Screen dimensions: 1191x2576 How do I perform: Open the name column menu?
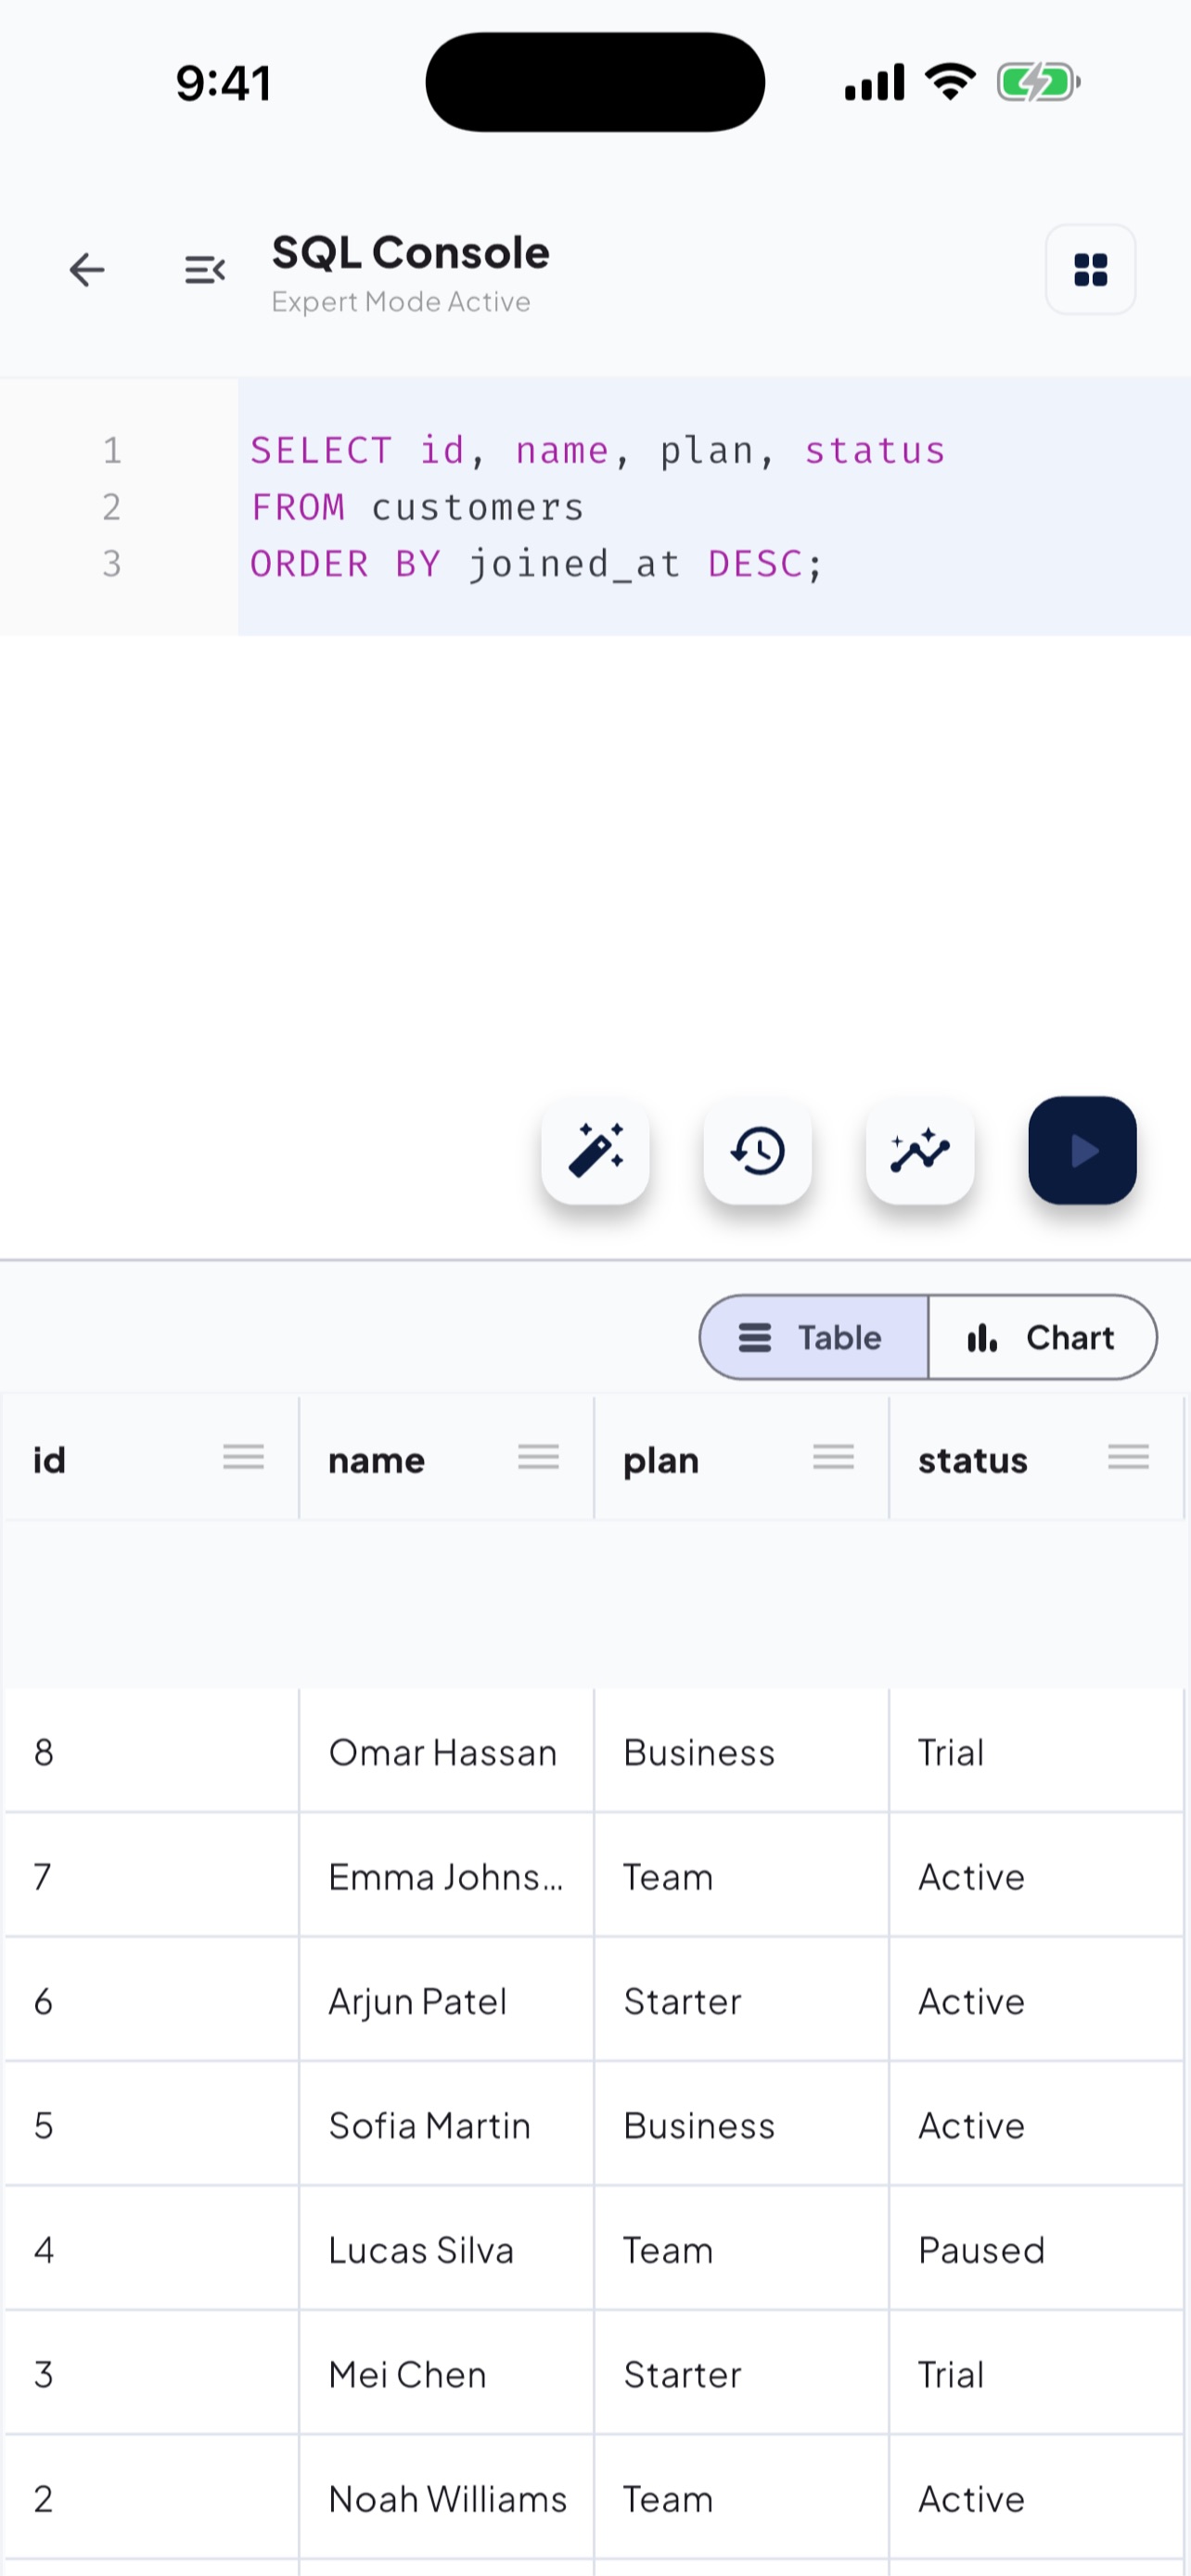pos(539,1457)
